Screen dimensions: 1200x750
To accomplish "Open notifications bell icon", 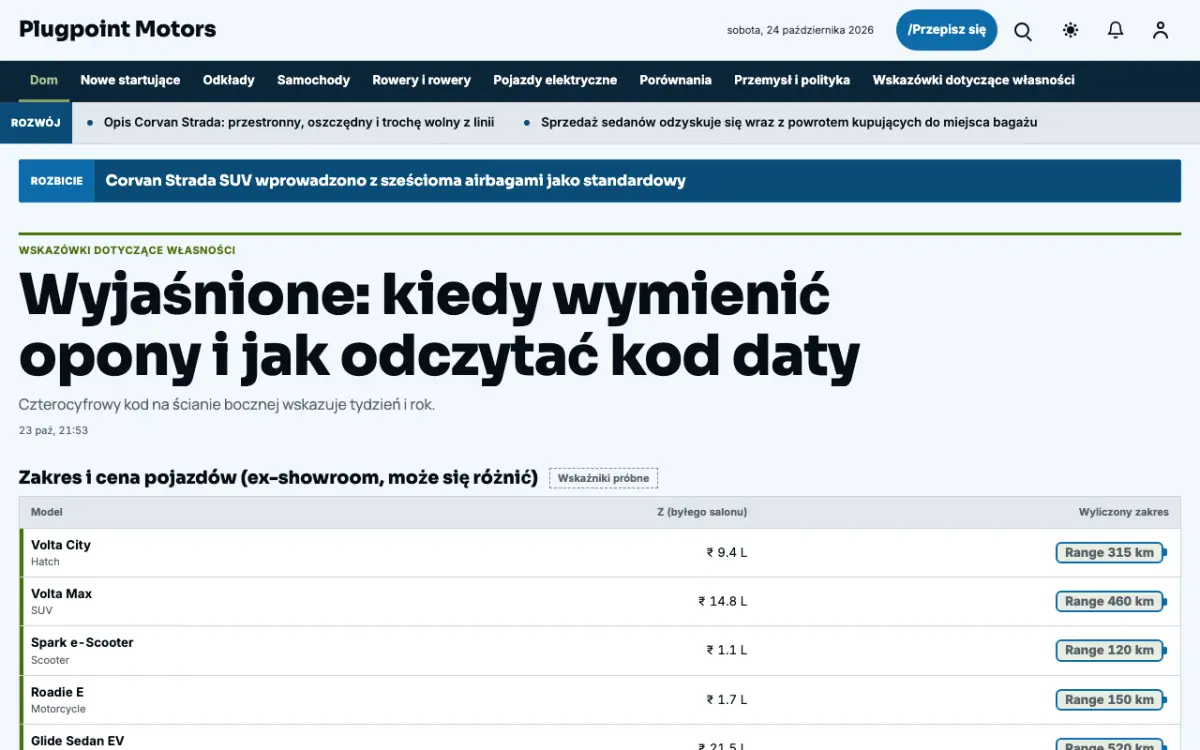I will (1115, 30).
